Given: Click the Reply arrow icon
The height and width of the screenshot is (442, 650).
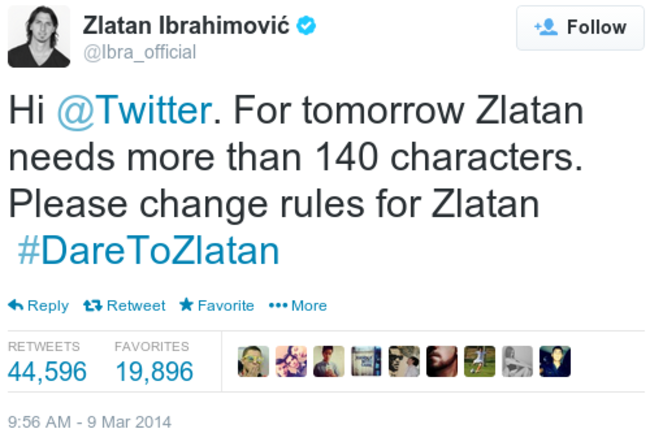Looking at the screenshot, I should coord(15,306).
